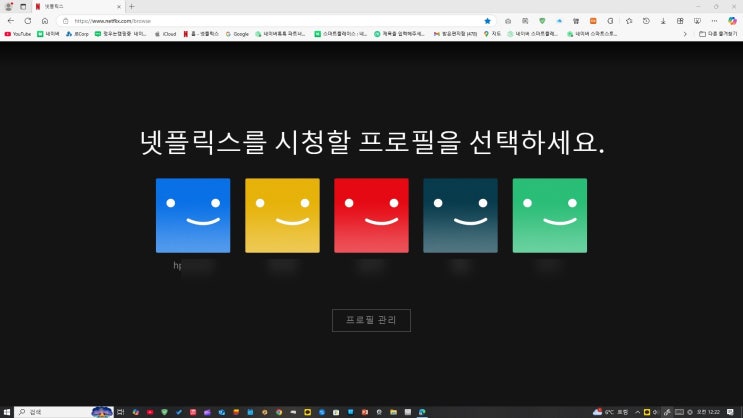Open the iCloud bookmark
The width and height of the screenshot is (743, 418).
point(165,34)
